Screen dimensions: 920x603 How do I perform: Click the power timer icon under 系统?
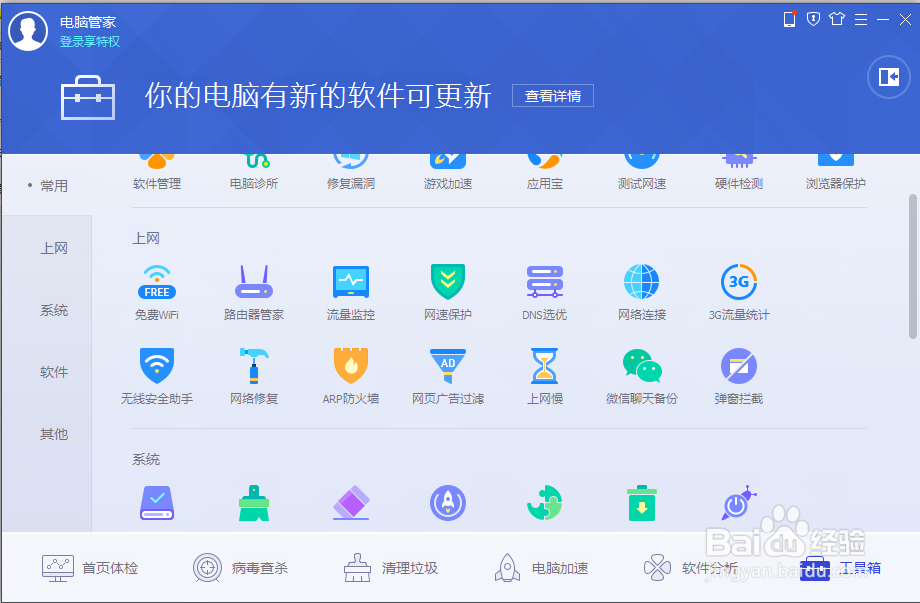[x=739, y=503]
